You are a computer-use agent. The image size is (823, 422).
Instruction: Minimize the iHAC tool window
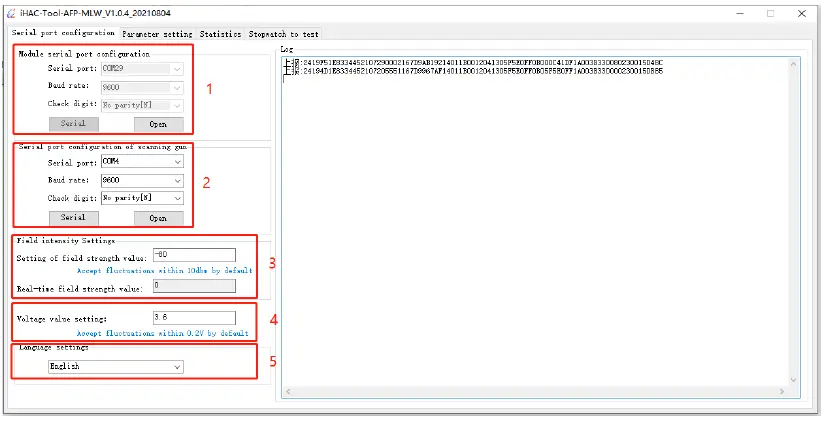(740, 14)
